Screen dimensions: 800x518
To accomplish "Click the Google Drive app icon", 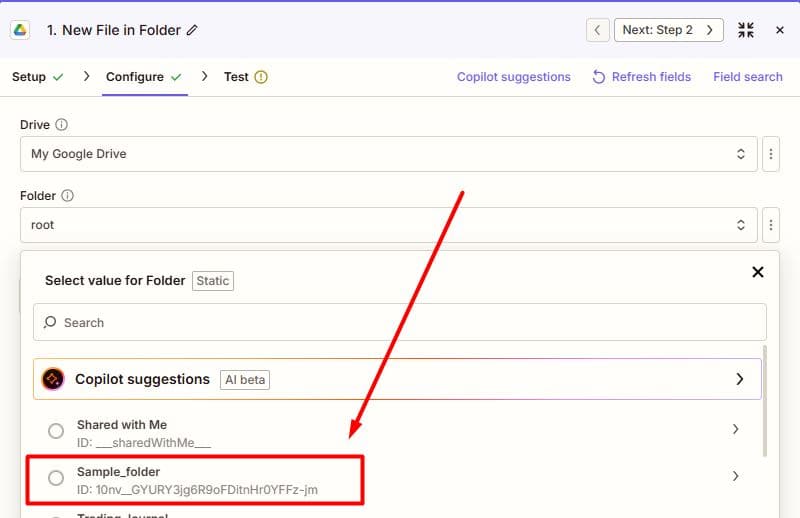I will click(20, 30).
